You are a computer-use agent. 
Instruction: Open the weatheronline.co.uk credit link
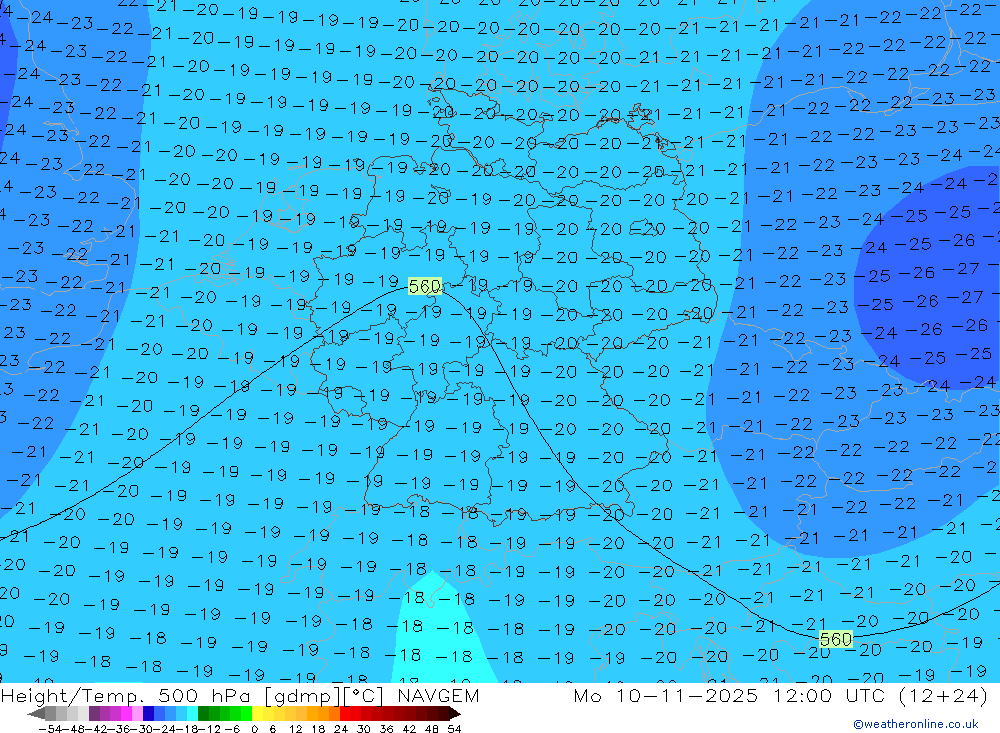click(916, 724)
